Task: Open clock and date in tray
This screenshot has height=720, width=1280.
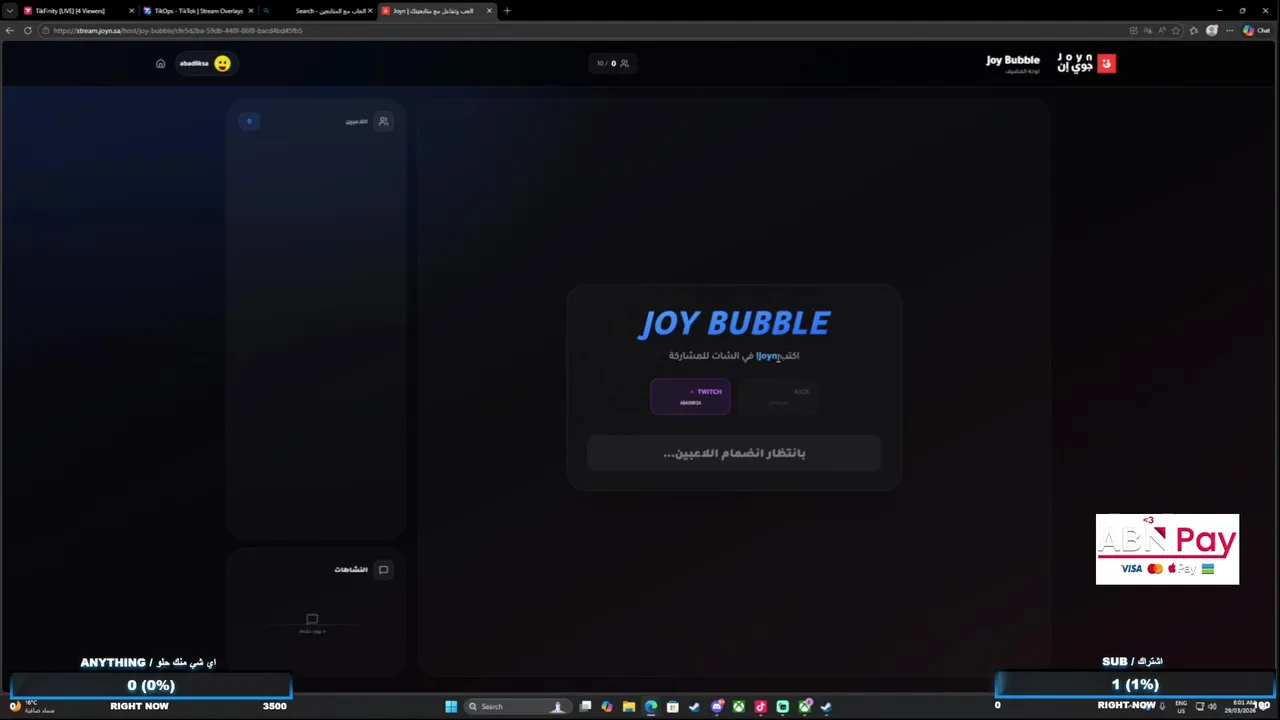Action: click(1240, 706)
